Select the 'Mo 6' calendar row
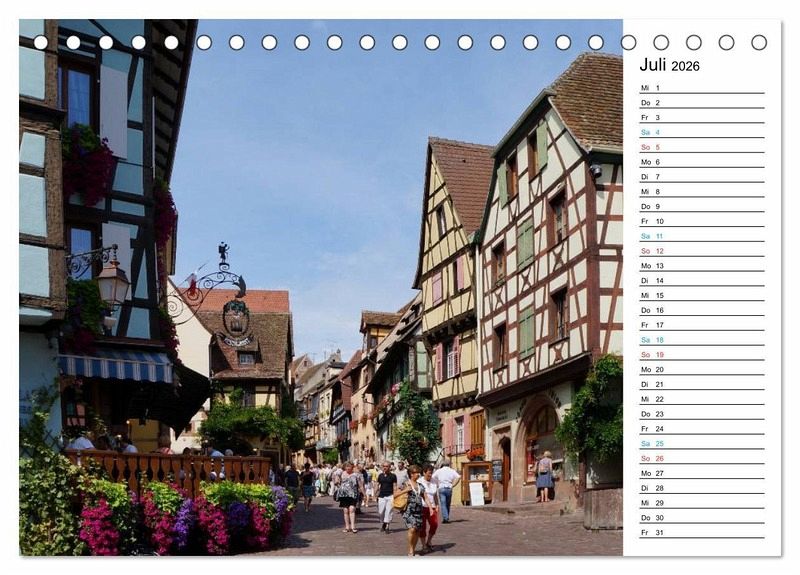800x575 pixels. tap(702, 162)
